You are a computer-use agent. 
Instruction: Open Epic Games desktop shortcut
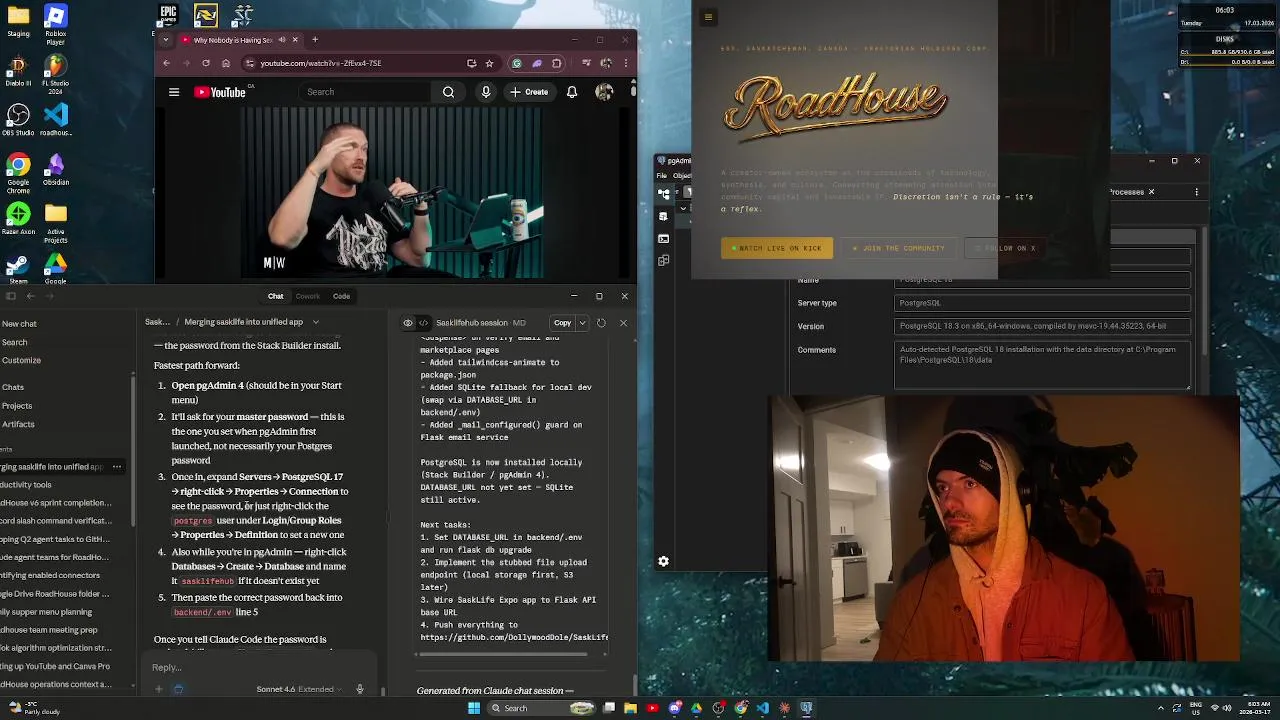[169, 15]
